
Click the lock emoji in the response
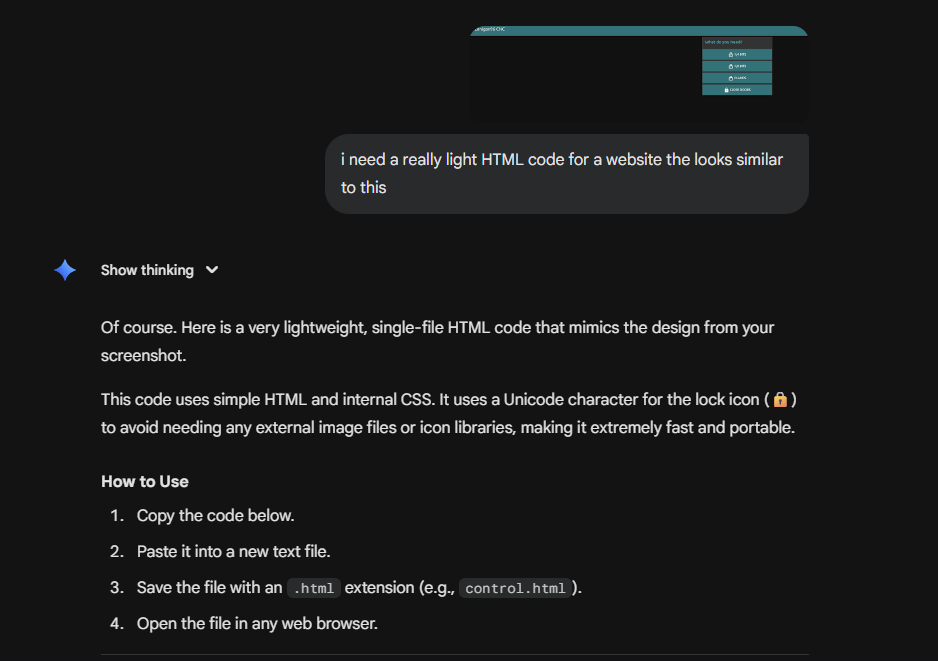(x=780, y=400)
